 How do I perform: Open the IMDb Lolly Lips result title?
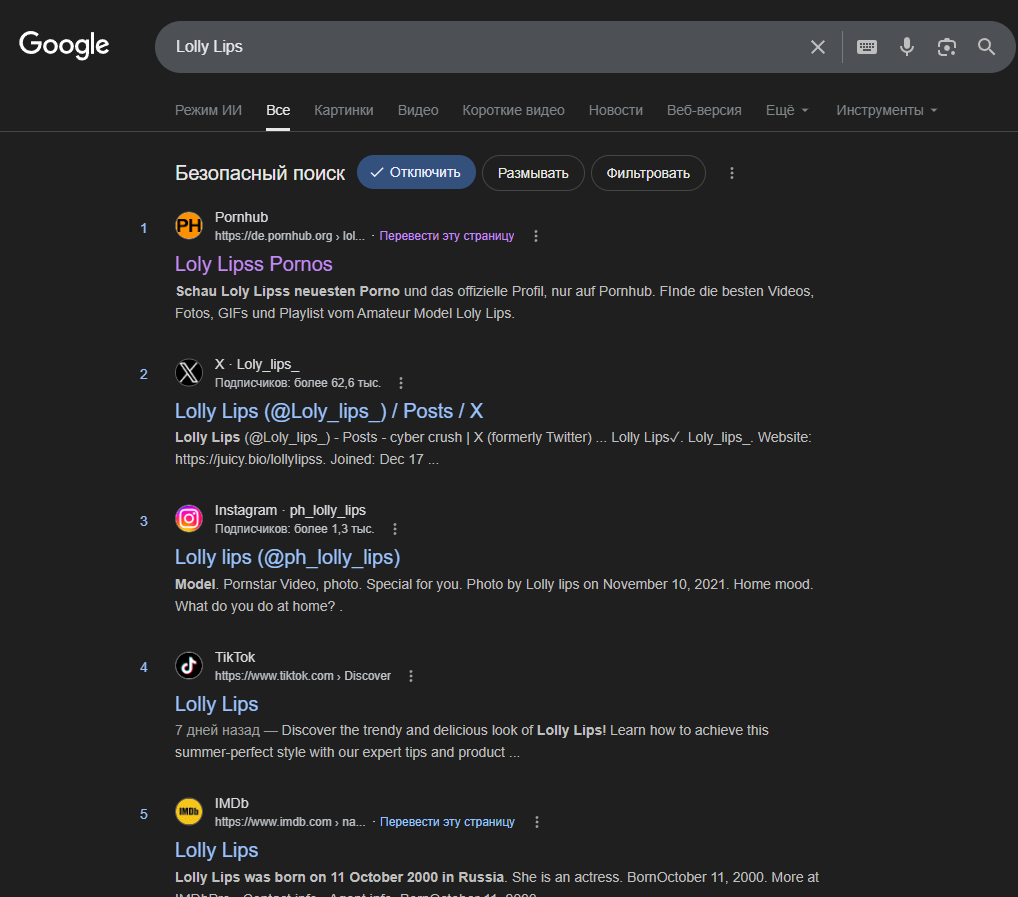(x=216, y=850)
